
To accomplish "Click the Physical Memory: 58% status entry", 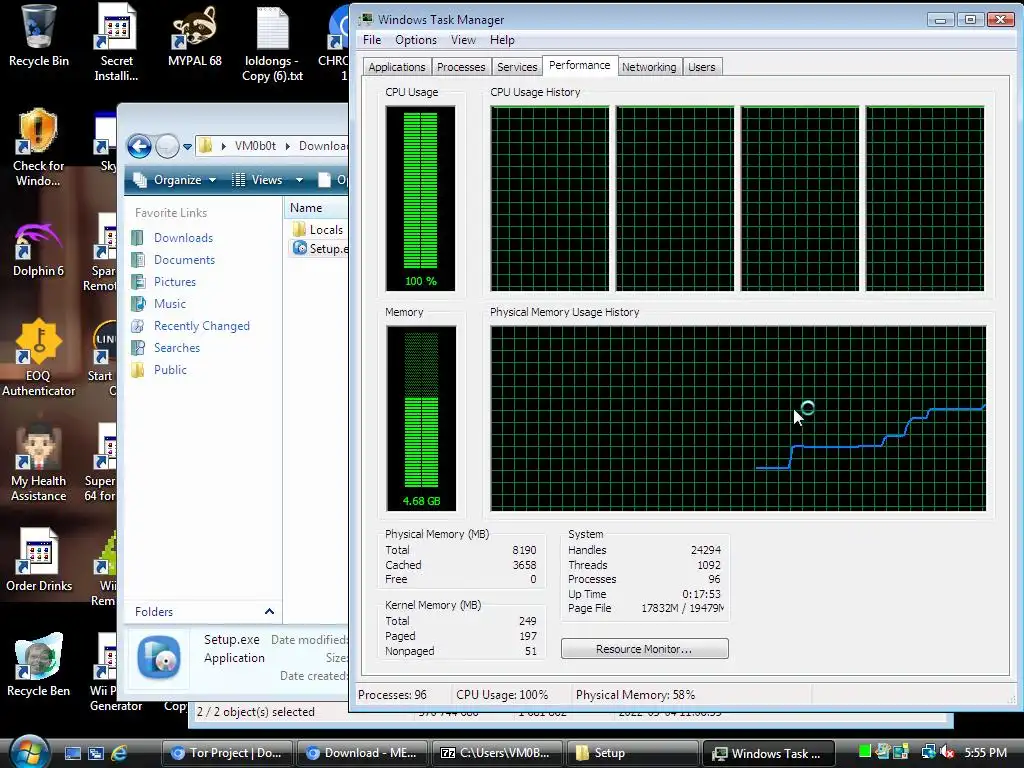I will [635, 695].
